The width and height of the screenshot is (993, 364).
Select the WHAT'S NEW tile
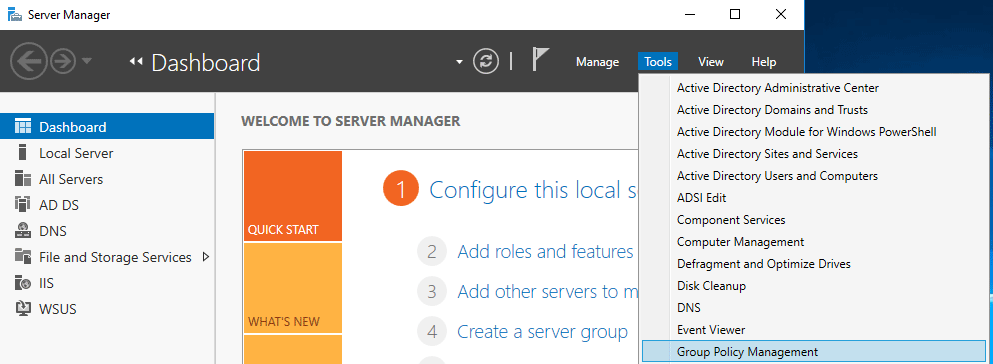293,288
